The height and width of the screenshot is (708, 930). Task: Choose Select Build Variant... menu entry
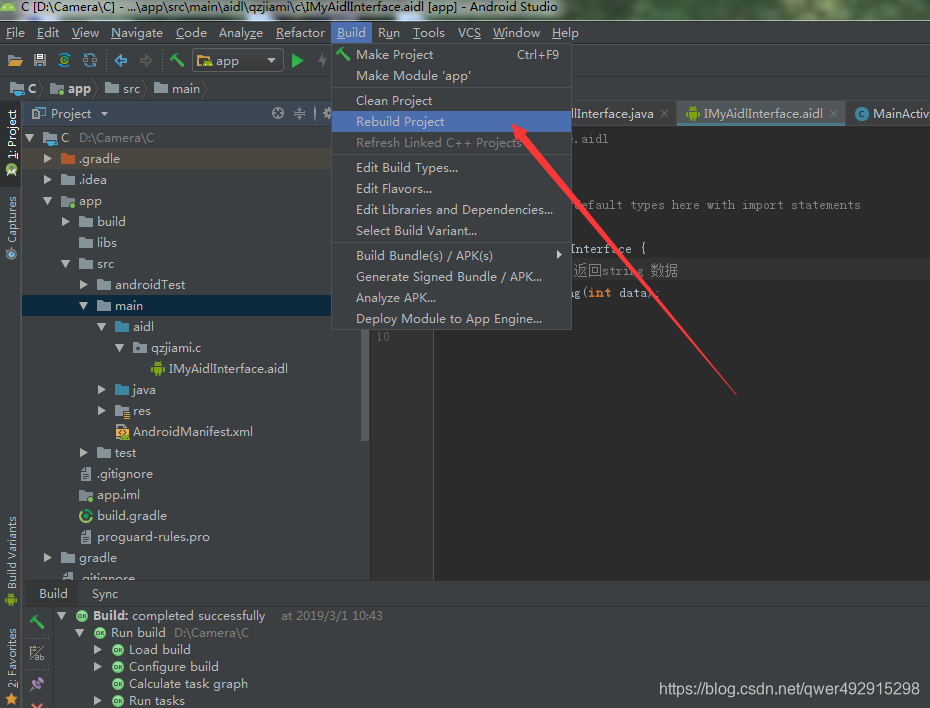coord(451,231)
